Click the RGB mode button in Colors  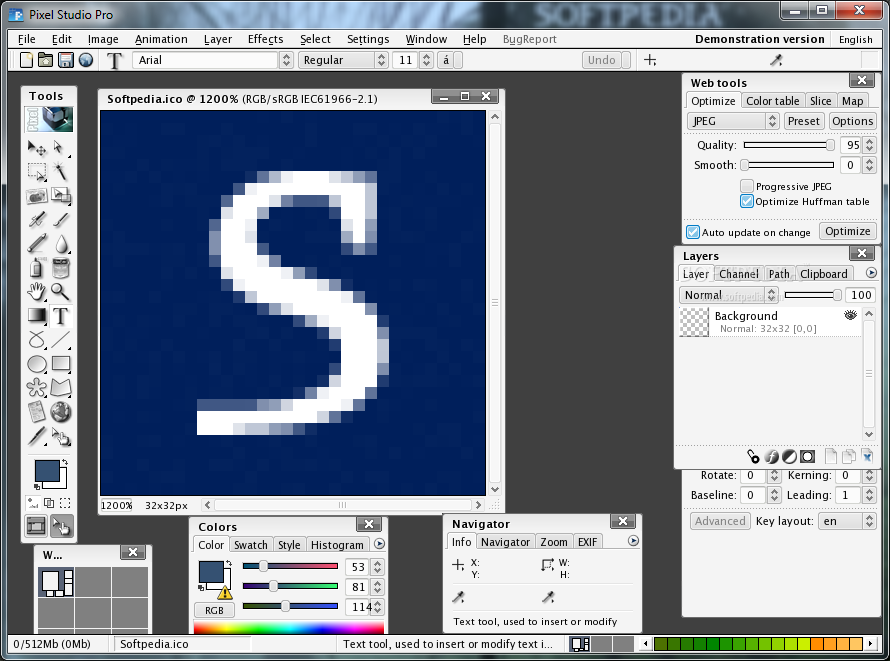tap(214, 610)
